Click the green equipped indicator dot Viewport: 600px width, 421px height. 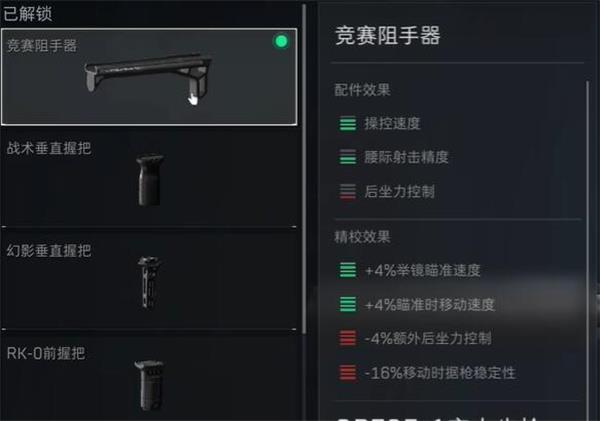point(281,41)
